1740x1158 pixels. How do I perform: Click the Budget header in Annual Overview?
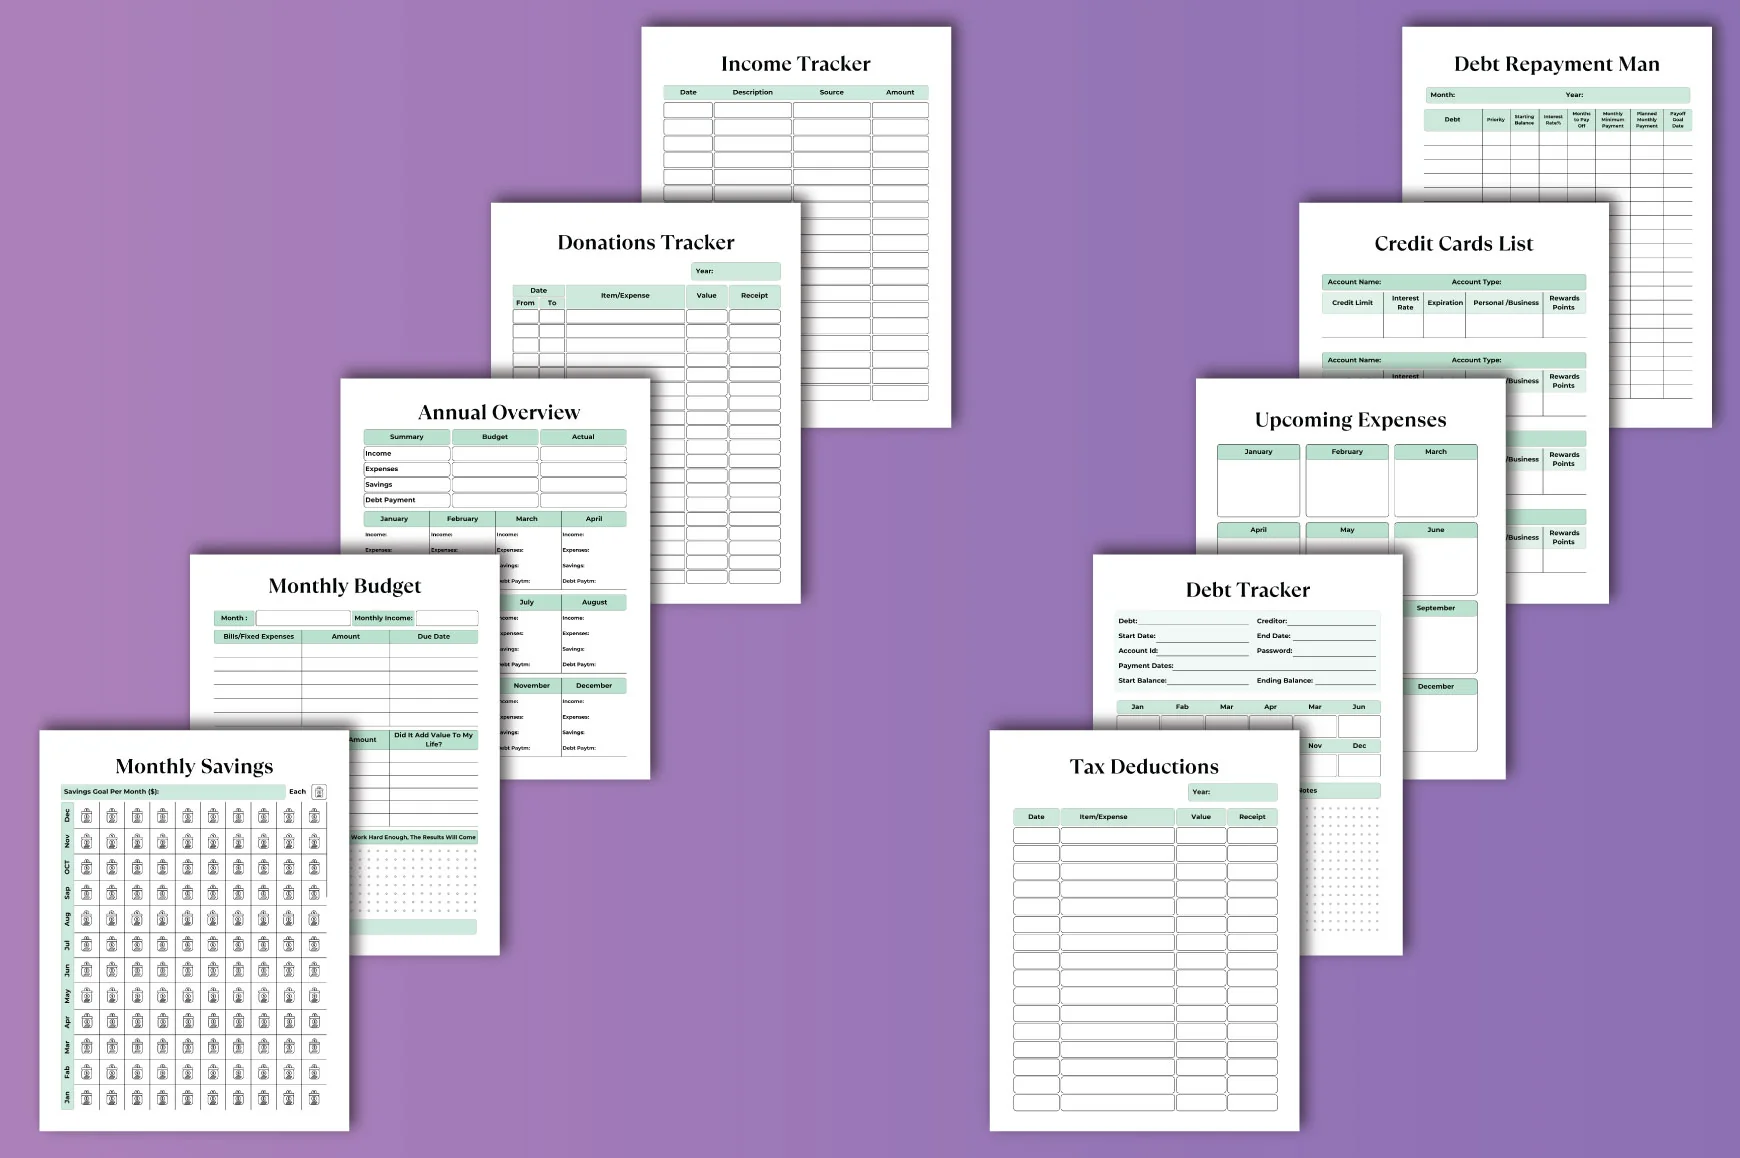click(495, 437)
